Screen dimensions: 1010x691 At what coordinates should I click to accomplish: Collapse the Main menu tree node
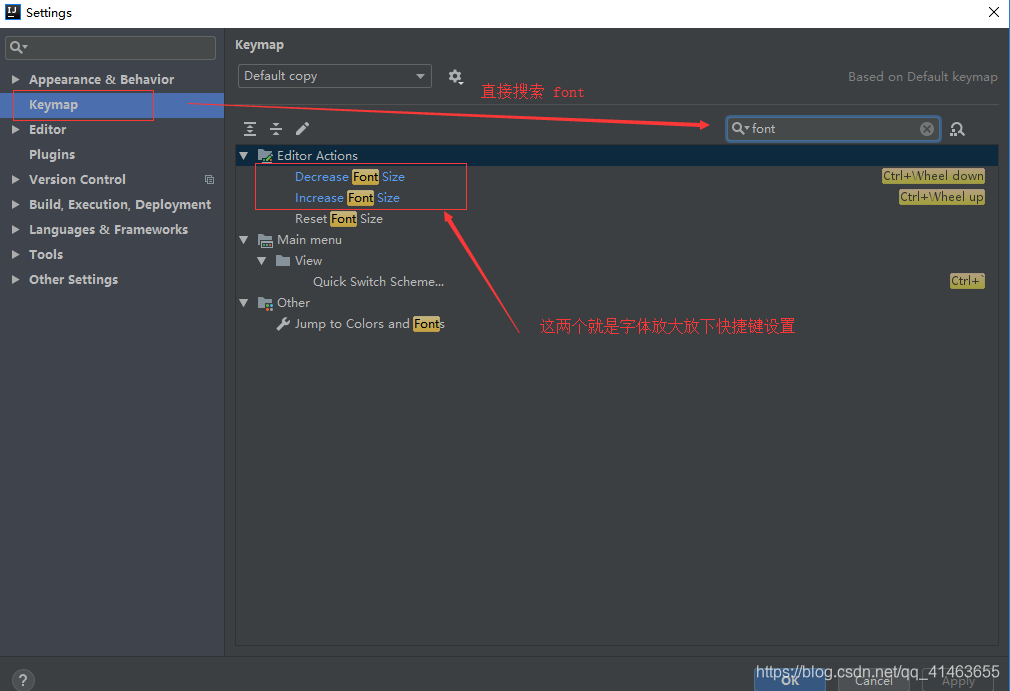(244, 240)
